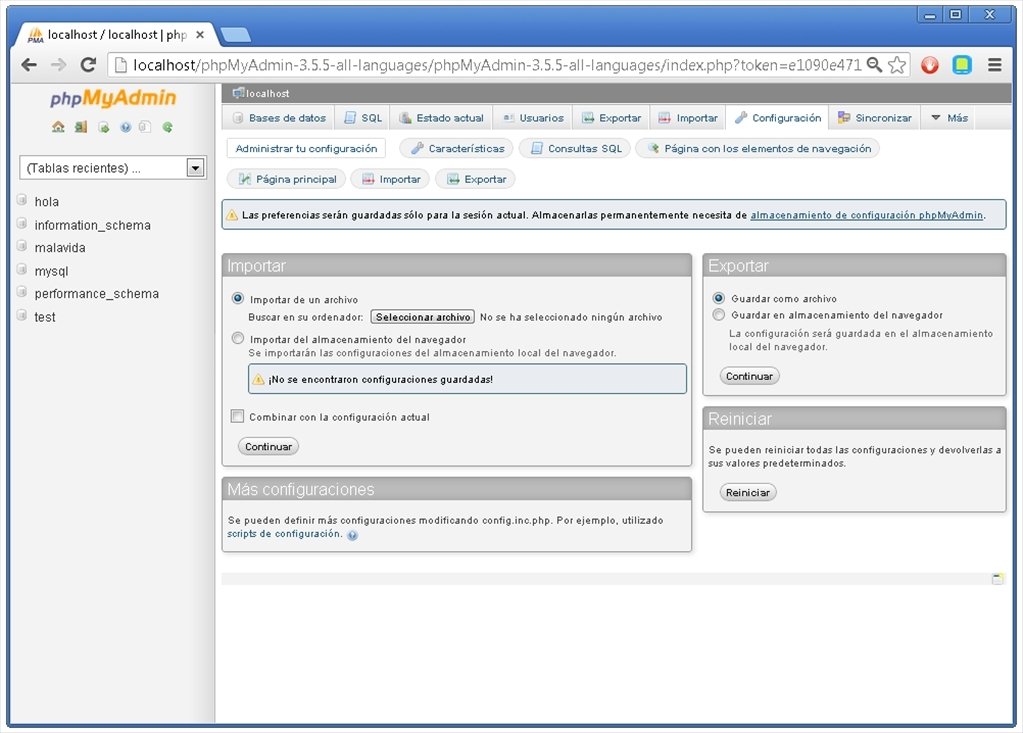
Task: Select Guardar en almacenamiento del navegador radio
Action: click(719, 315)
